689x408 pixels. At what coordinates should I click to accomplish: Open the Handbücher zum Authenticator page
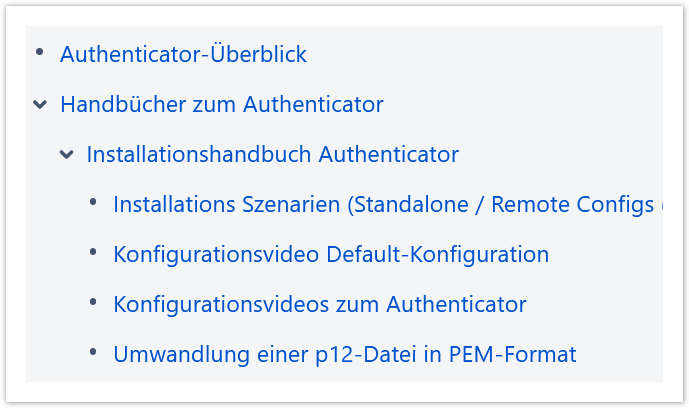click(x=221, y=104)
